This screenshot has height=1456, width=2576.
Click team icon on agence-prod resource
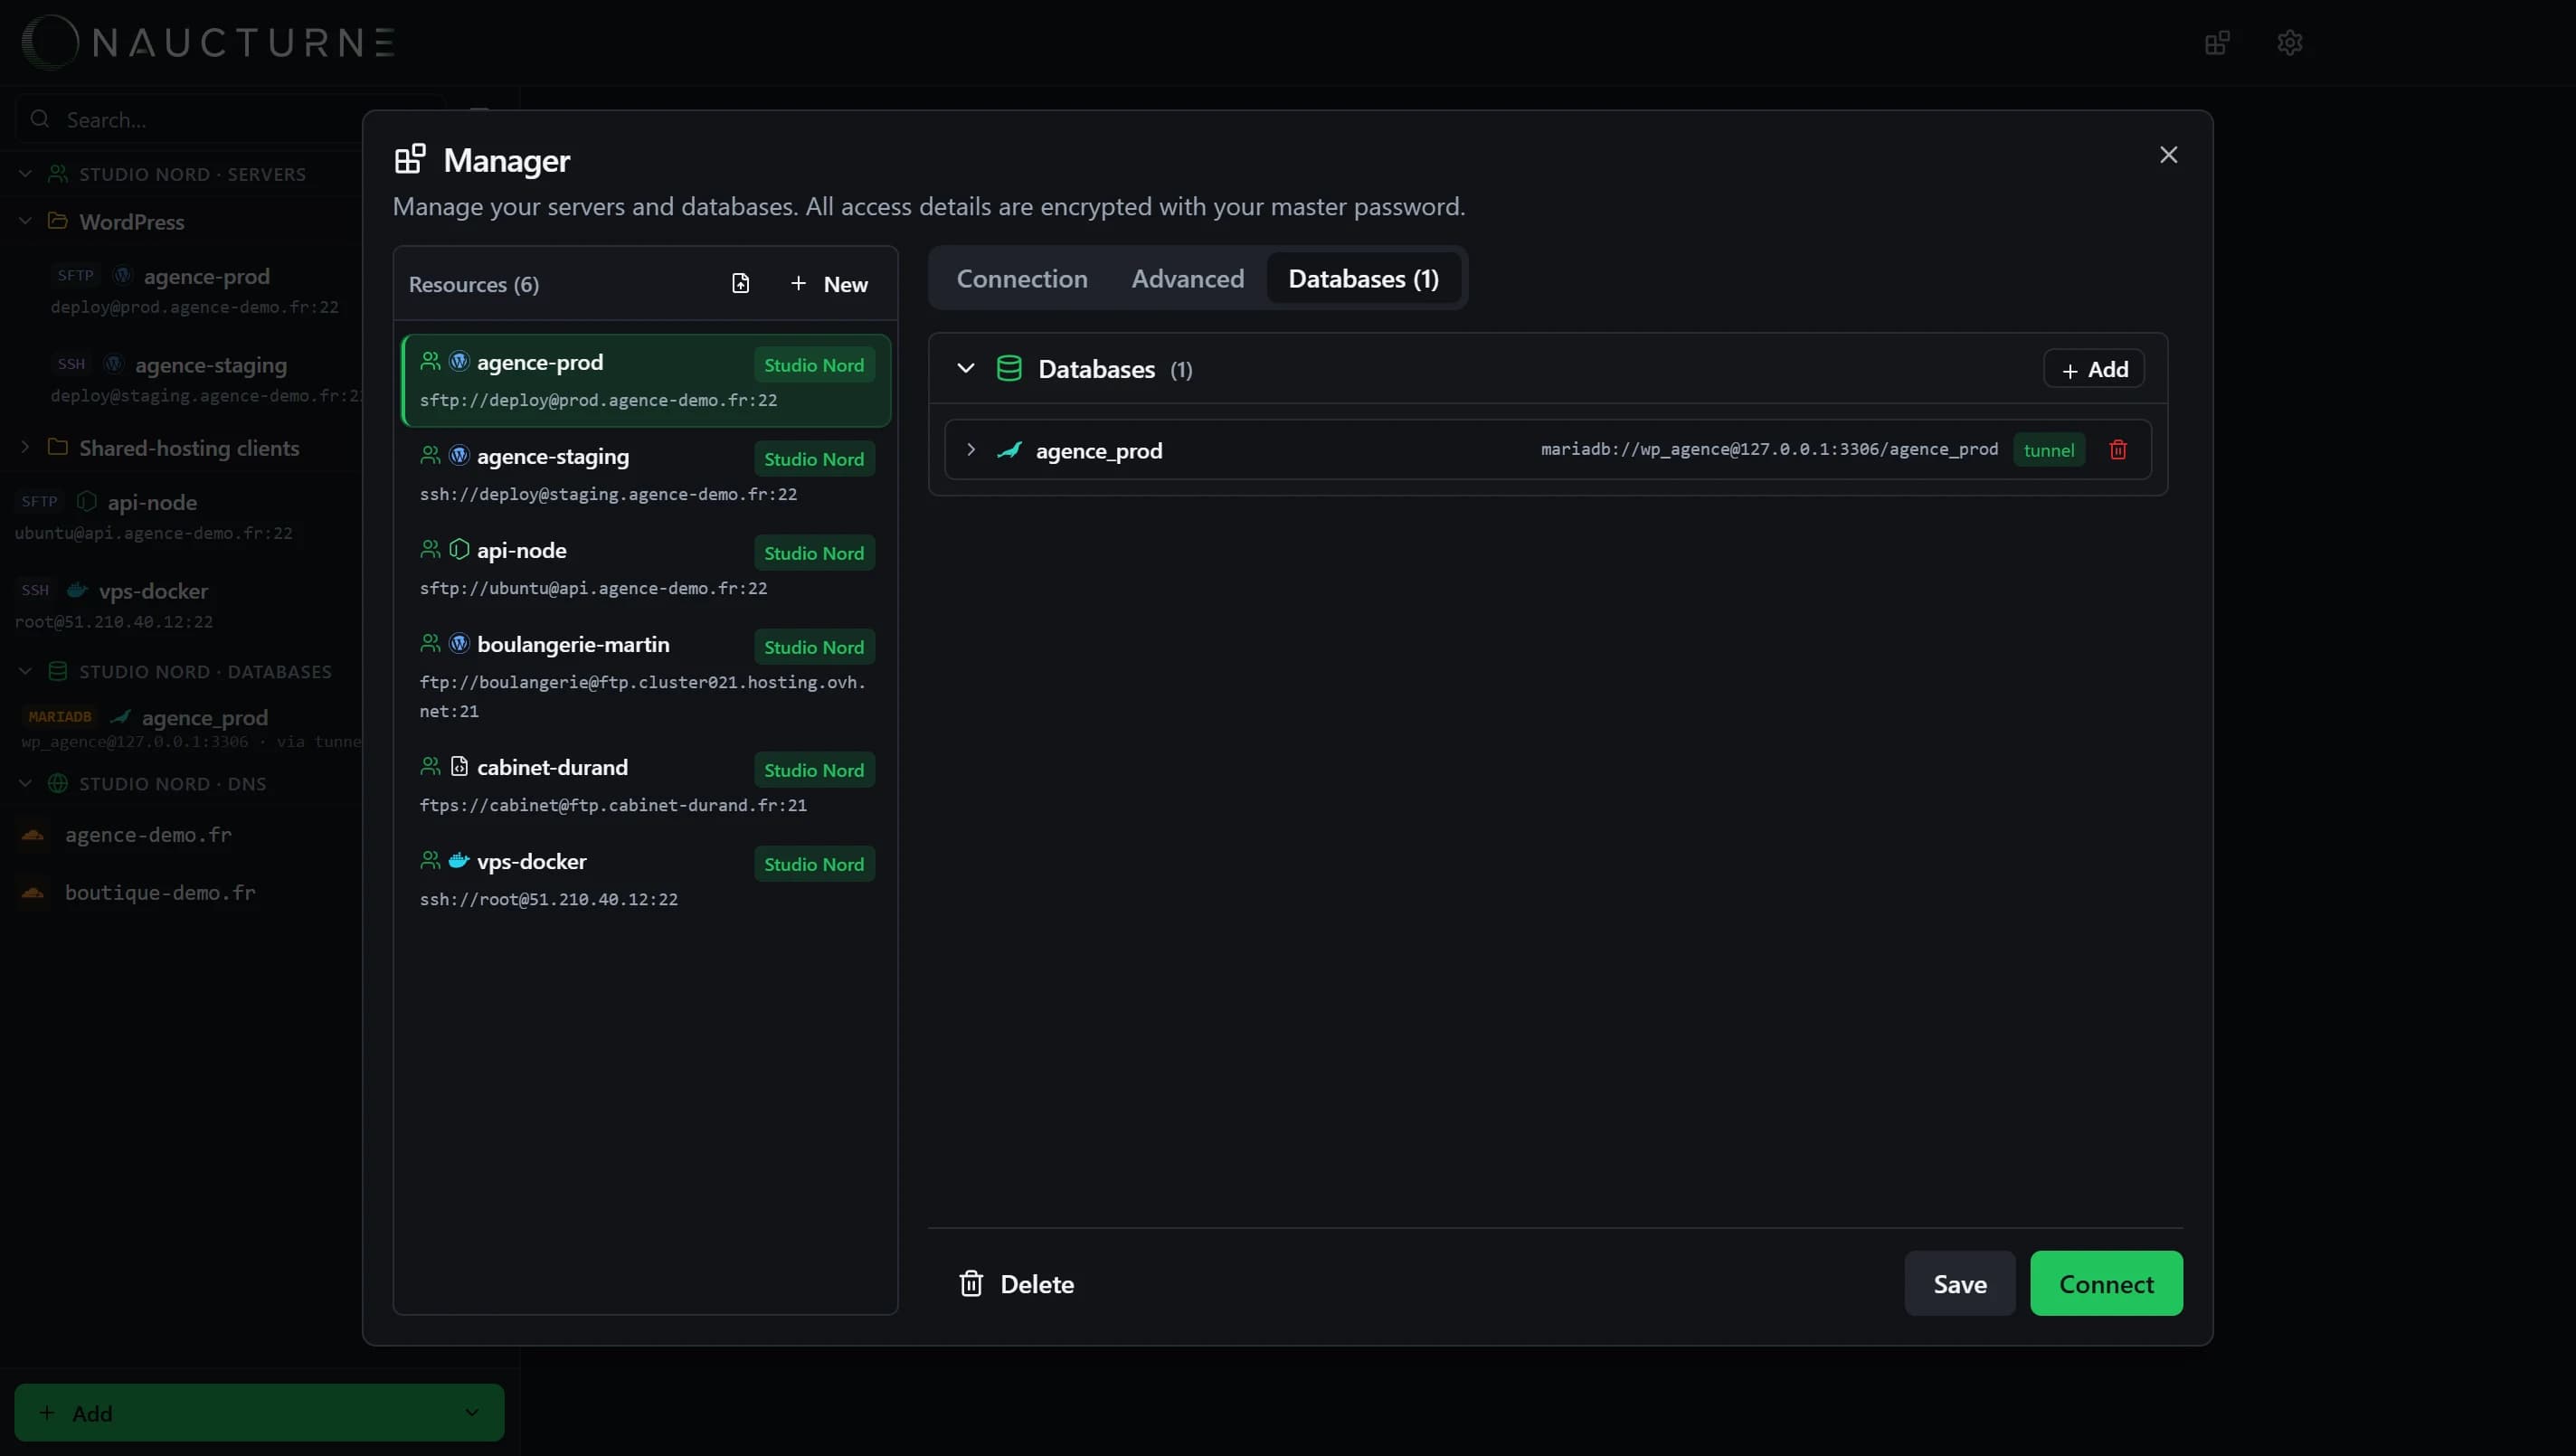pos(430,361)
